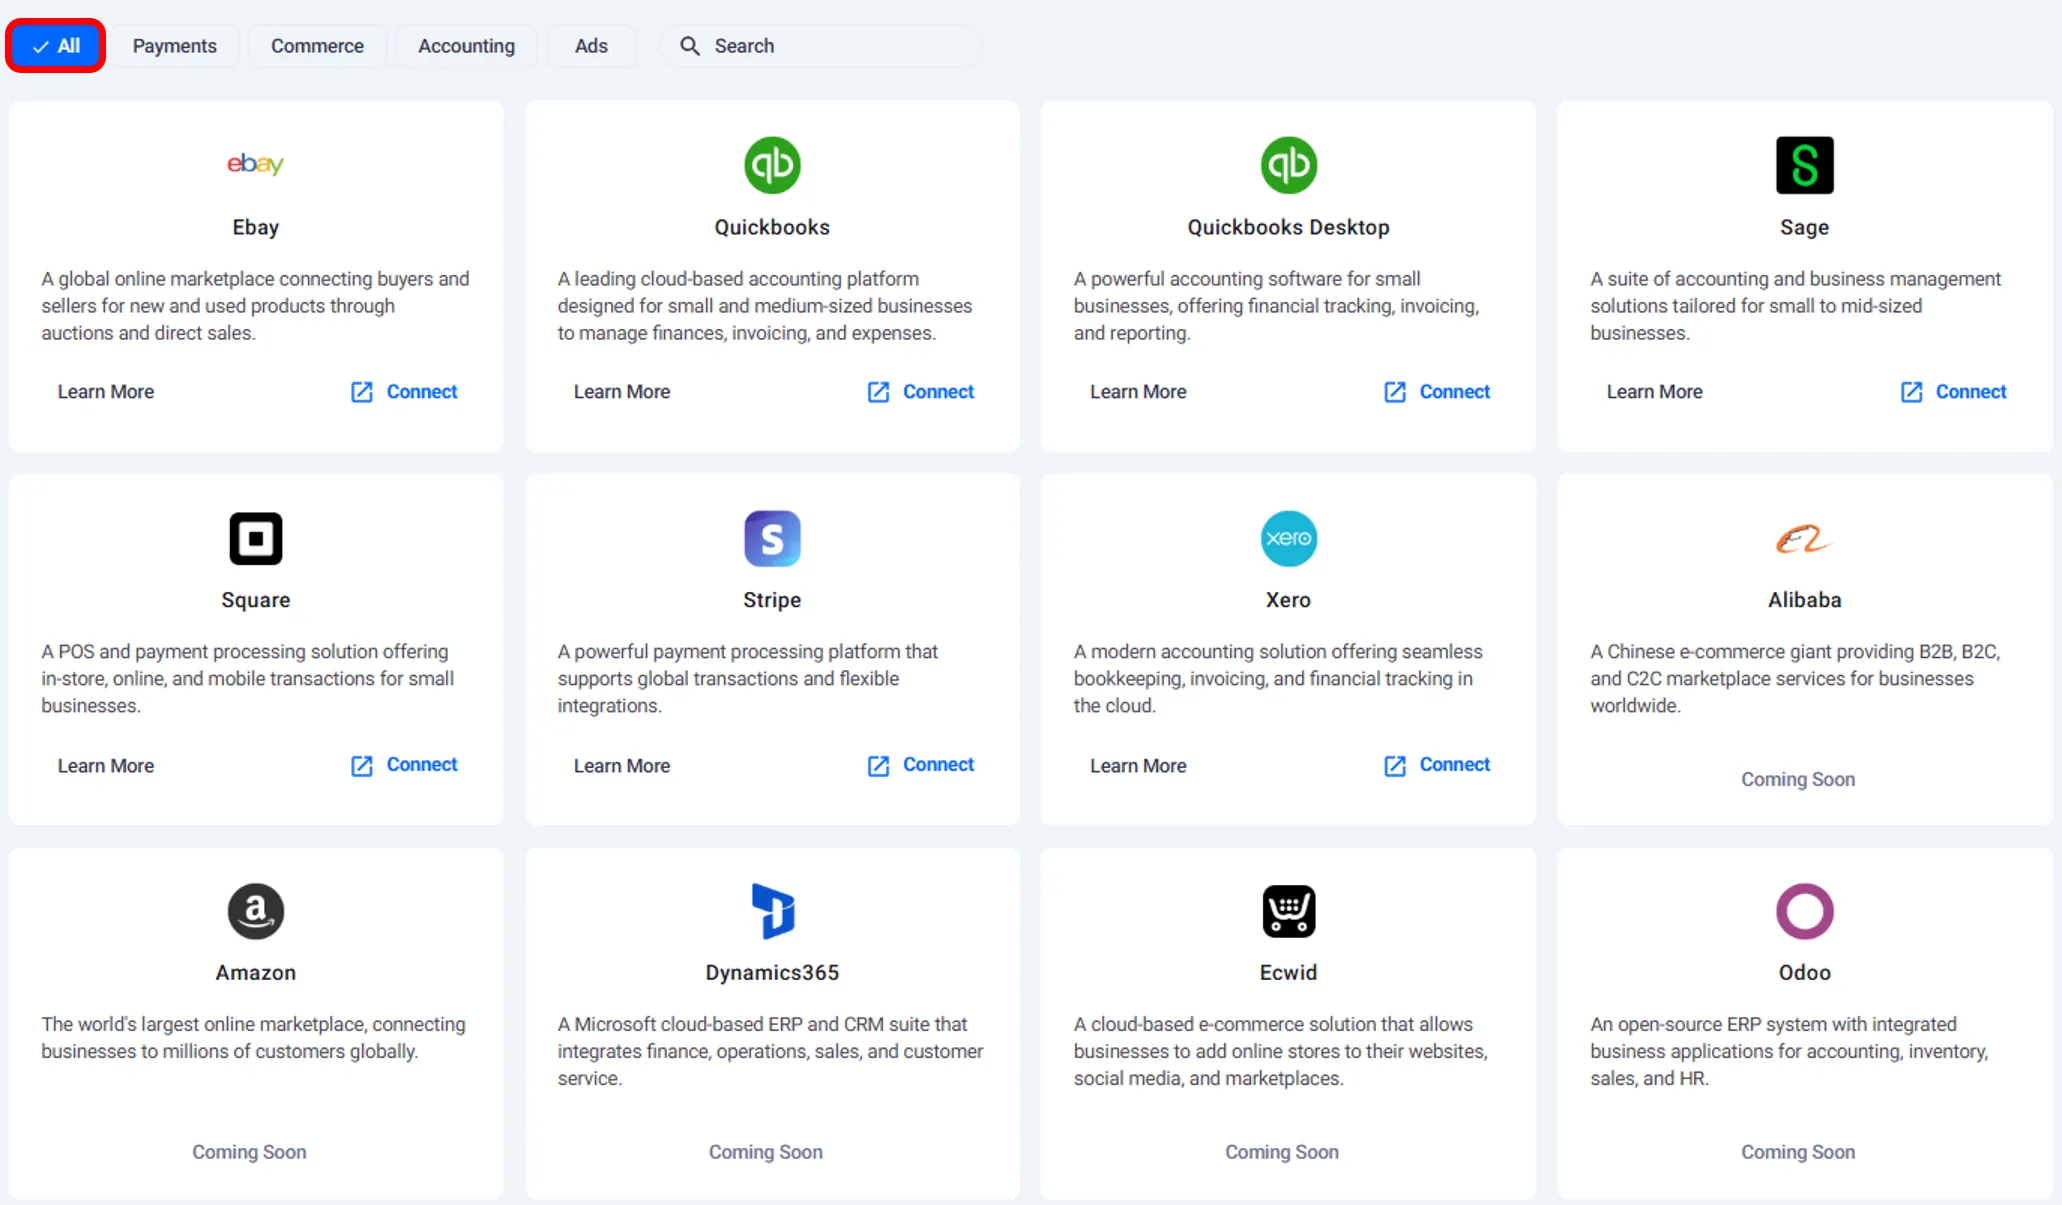
Task: Click the Square logo icon
Action: pyautogui.click(x=255, y=538)
